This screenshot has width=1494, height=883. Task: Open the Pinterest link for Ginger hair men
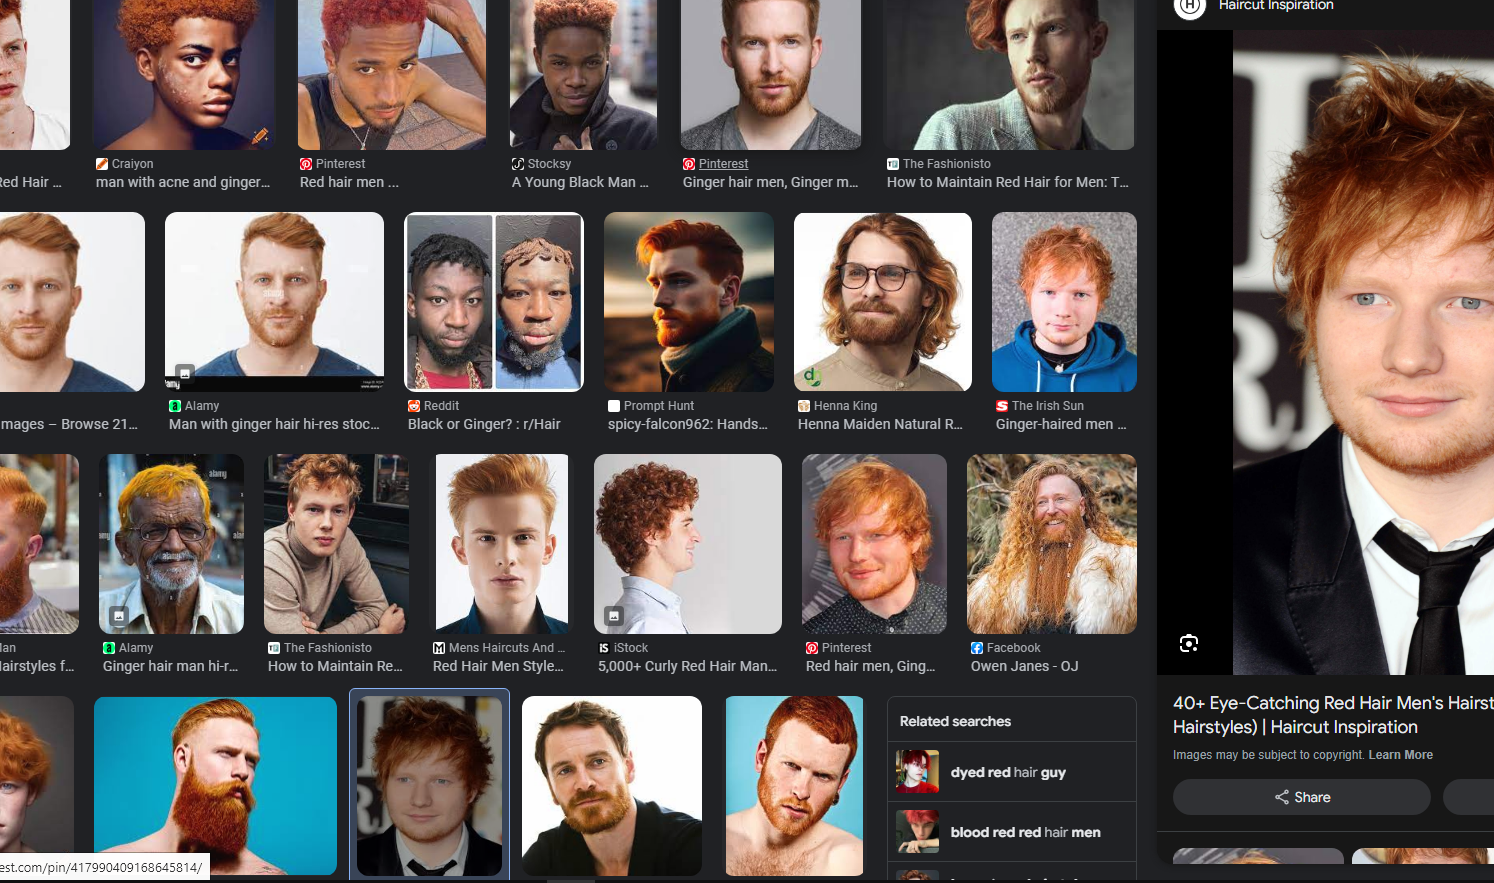(x=723, y=164)
